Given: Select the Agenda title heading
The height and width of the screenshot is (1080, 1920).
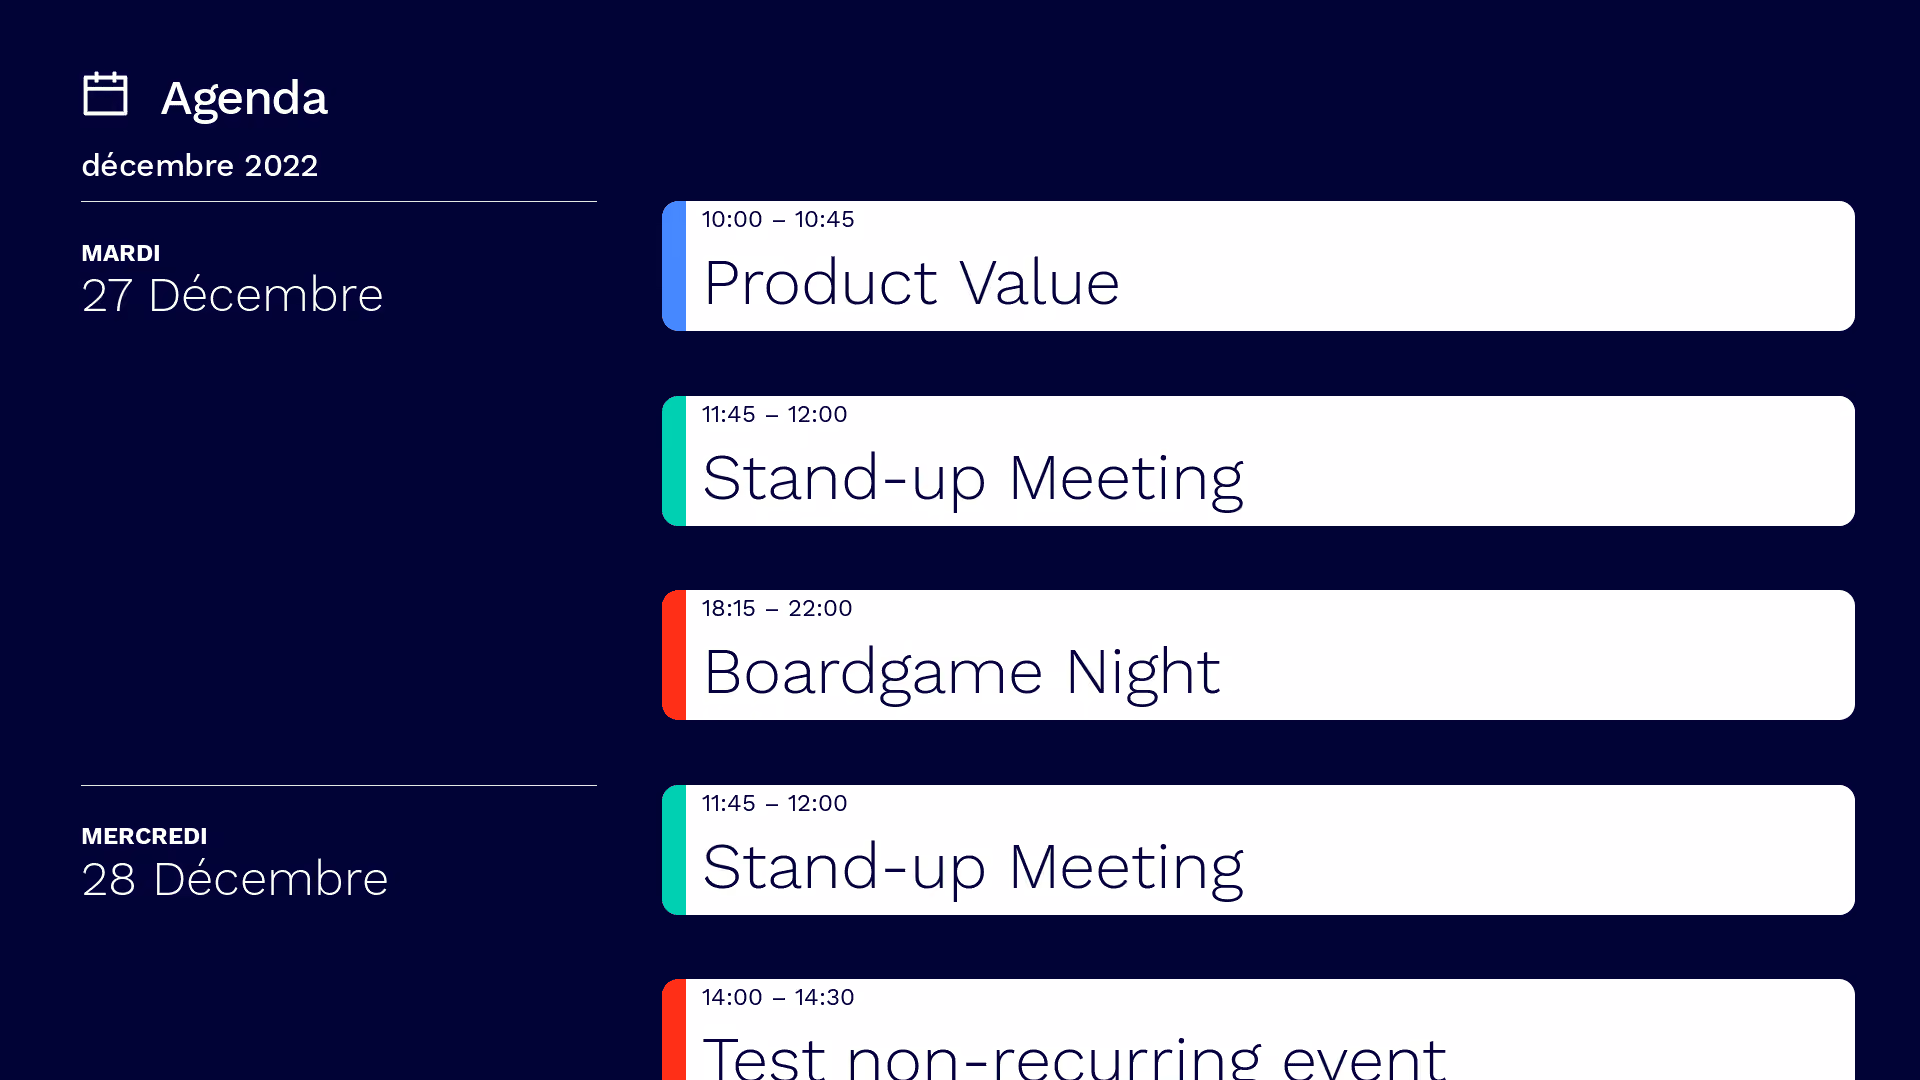Looking at the screenshot, I should [244, 98].
